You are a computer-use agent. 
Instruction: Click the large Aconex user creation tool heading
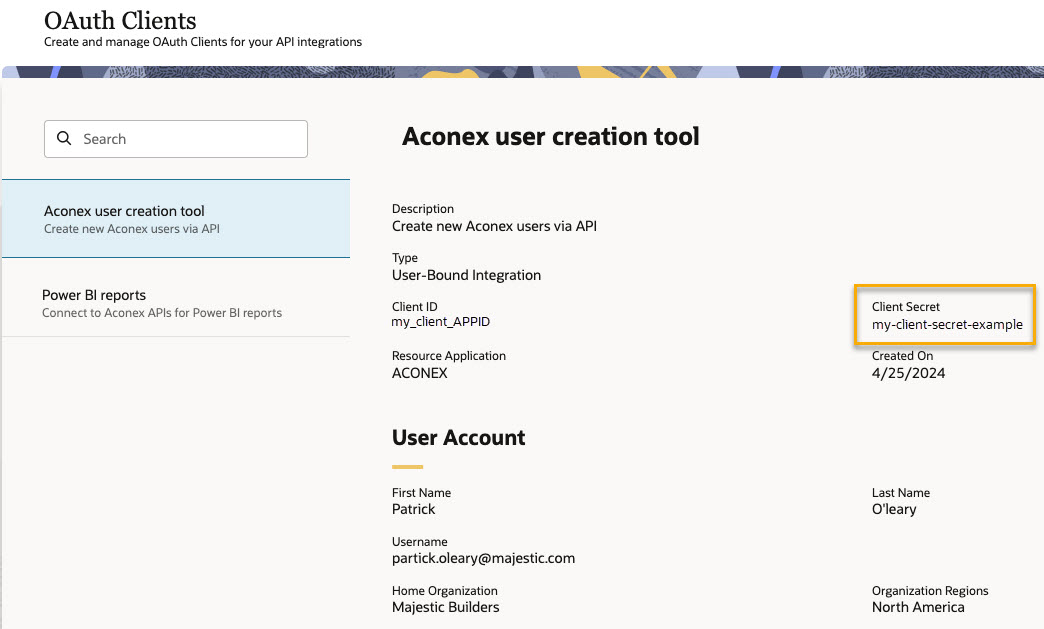point(551,136)
